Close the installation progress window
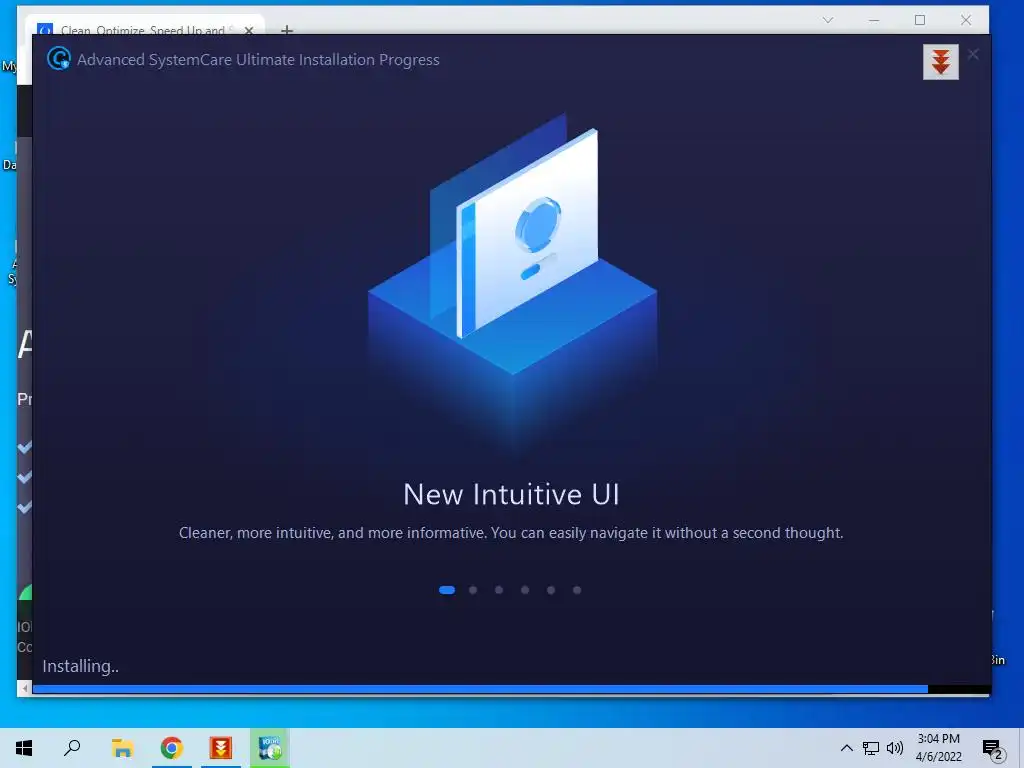1024x768 pixels. click(973, 54)
